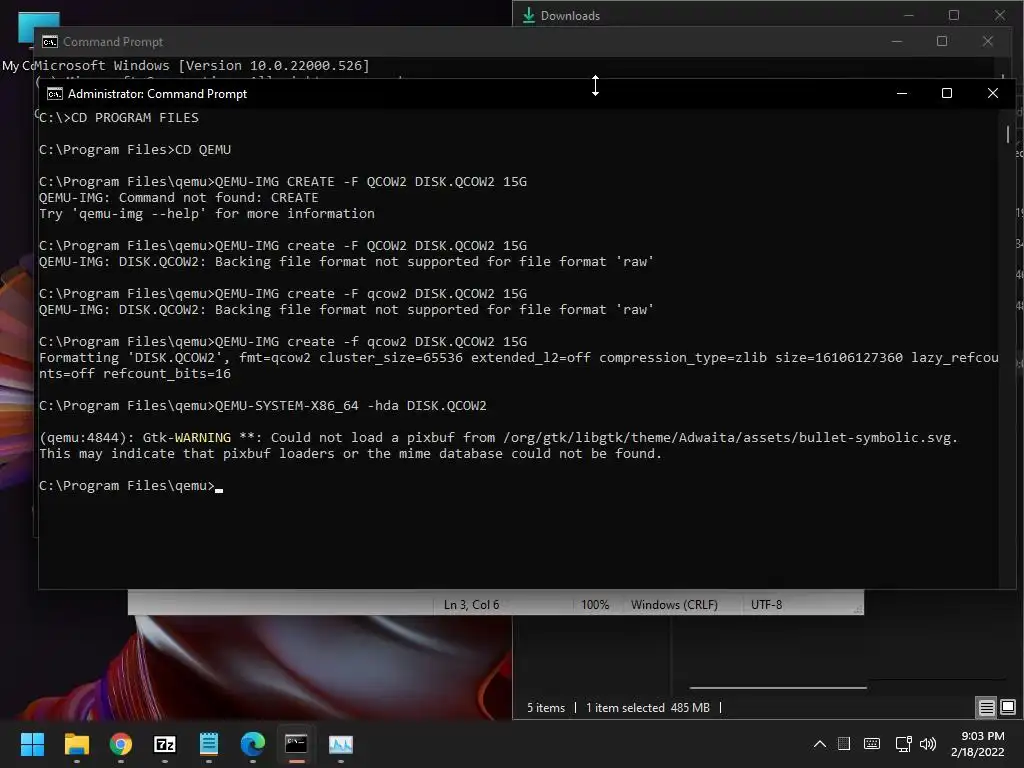Click Notepad's 100% zoom status
This screenshot has width=1024, height=768.
pos(594,605)
